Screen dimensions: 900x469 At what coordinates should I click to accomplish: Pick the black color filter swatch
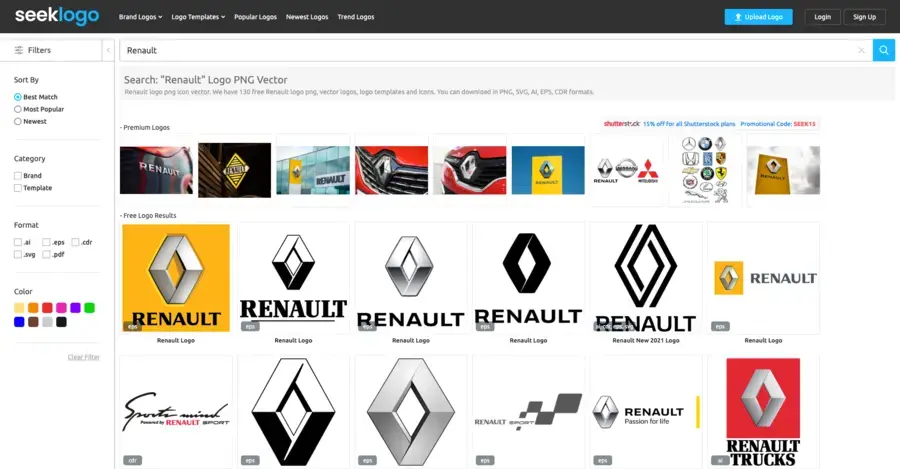[61, 322]
